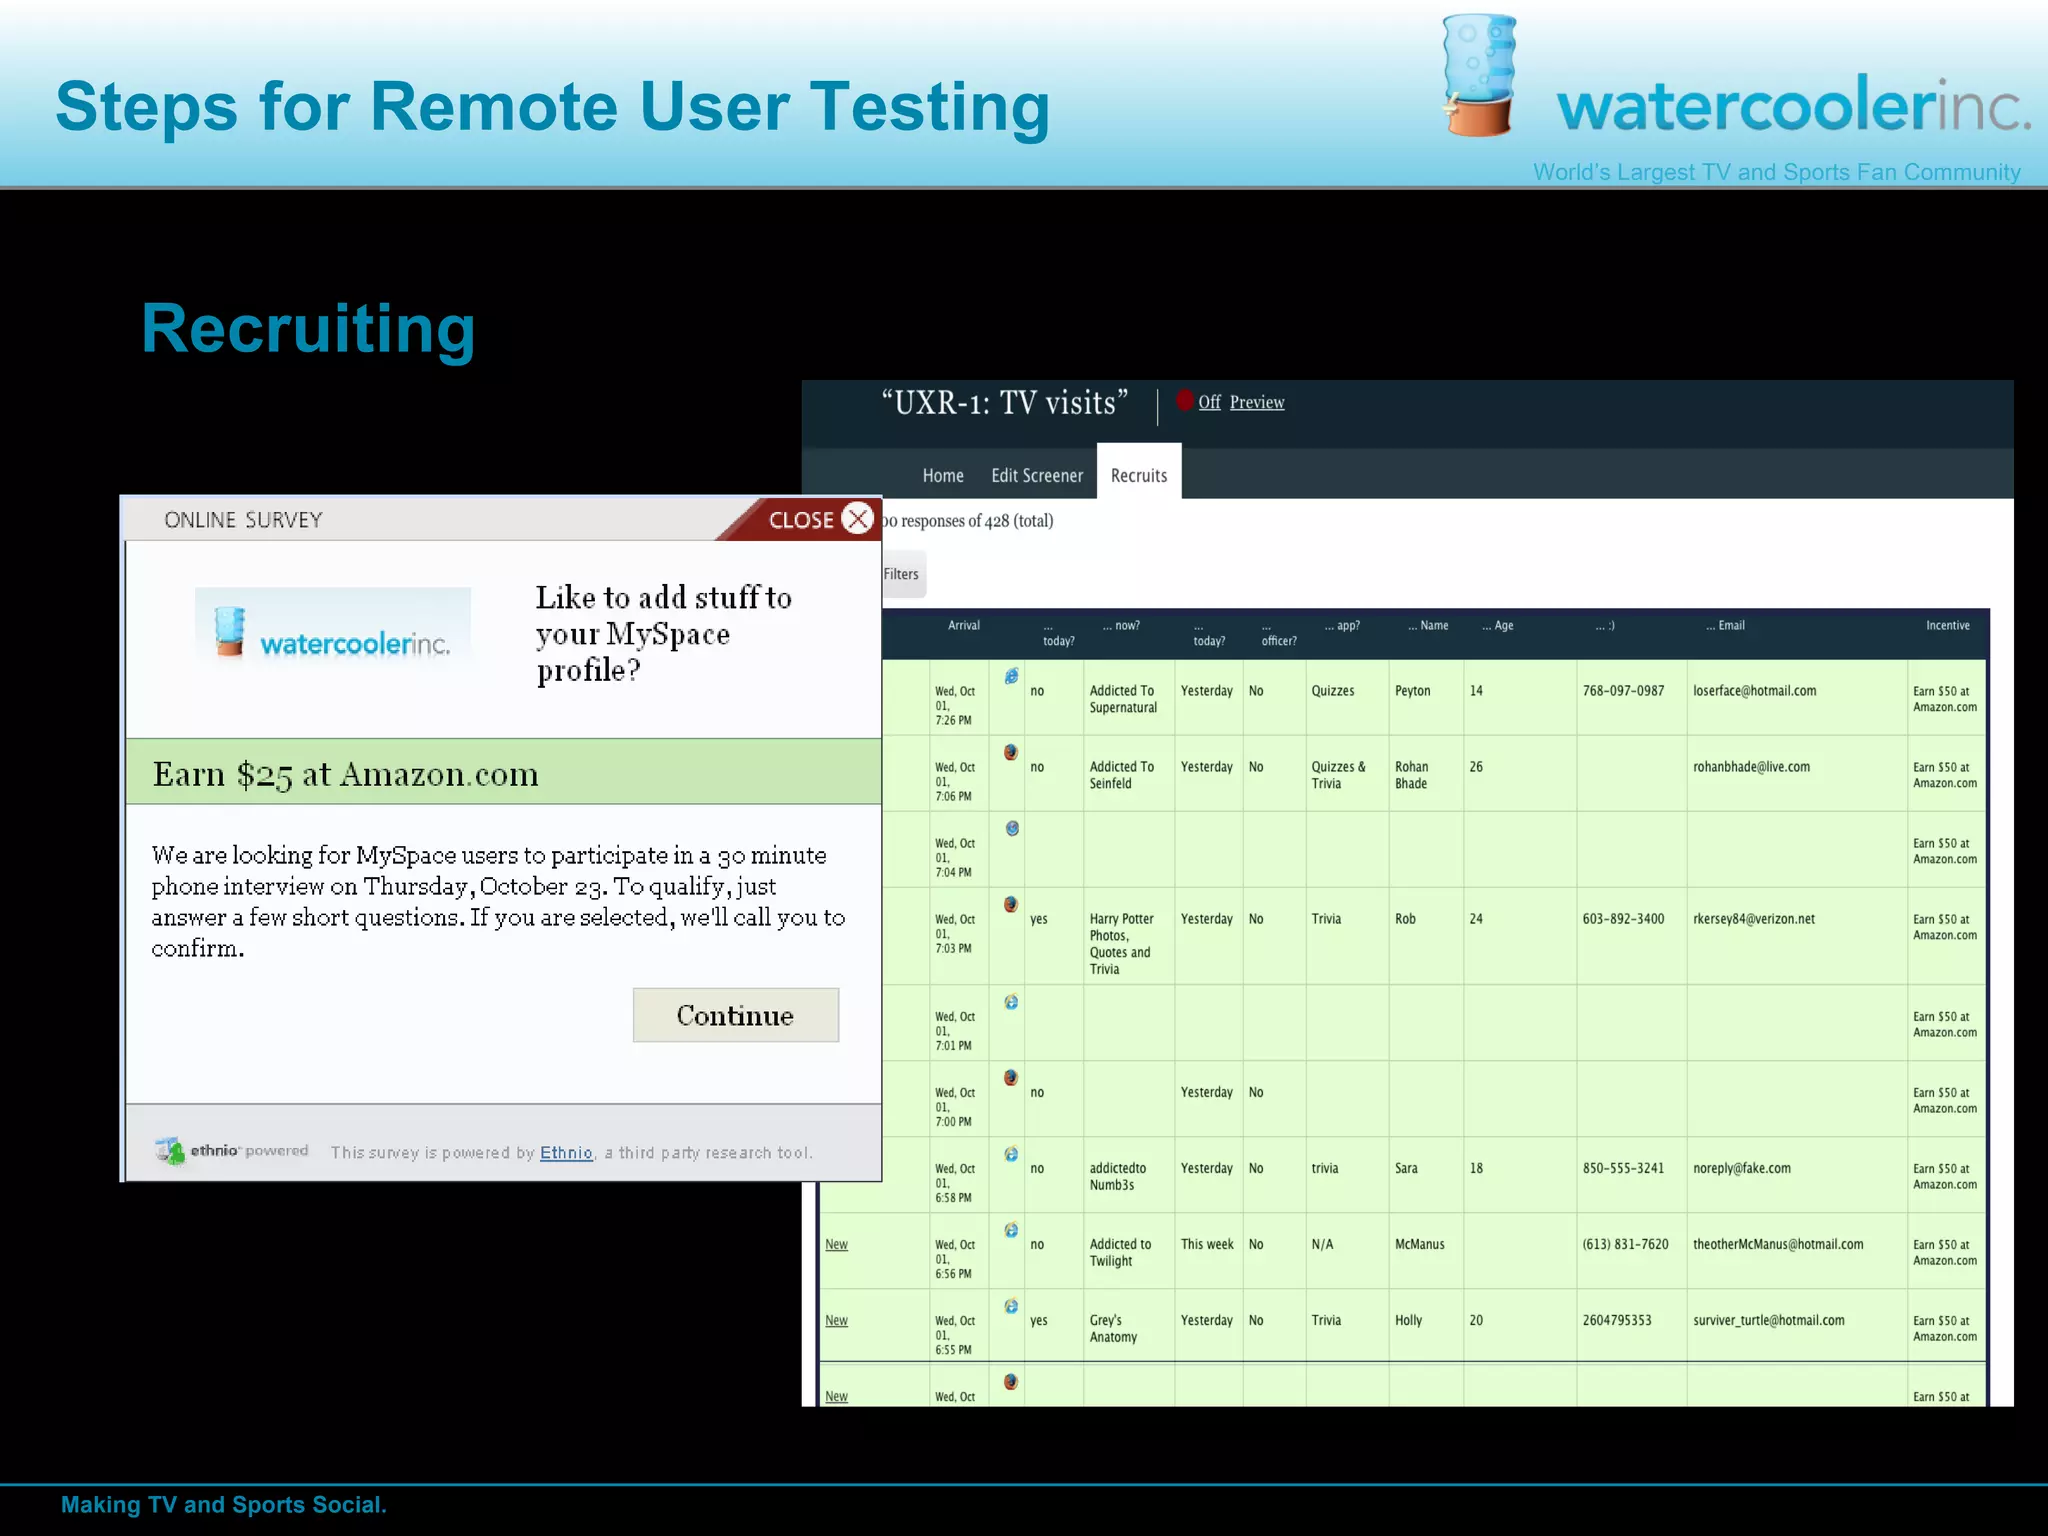Click the Age column header
The image size is (2048, 1536).
(1498, 626)
